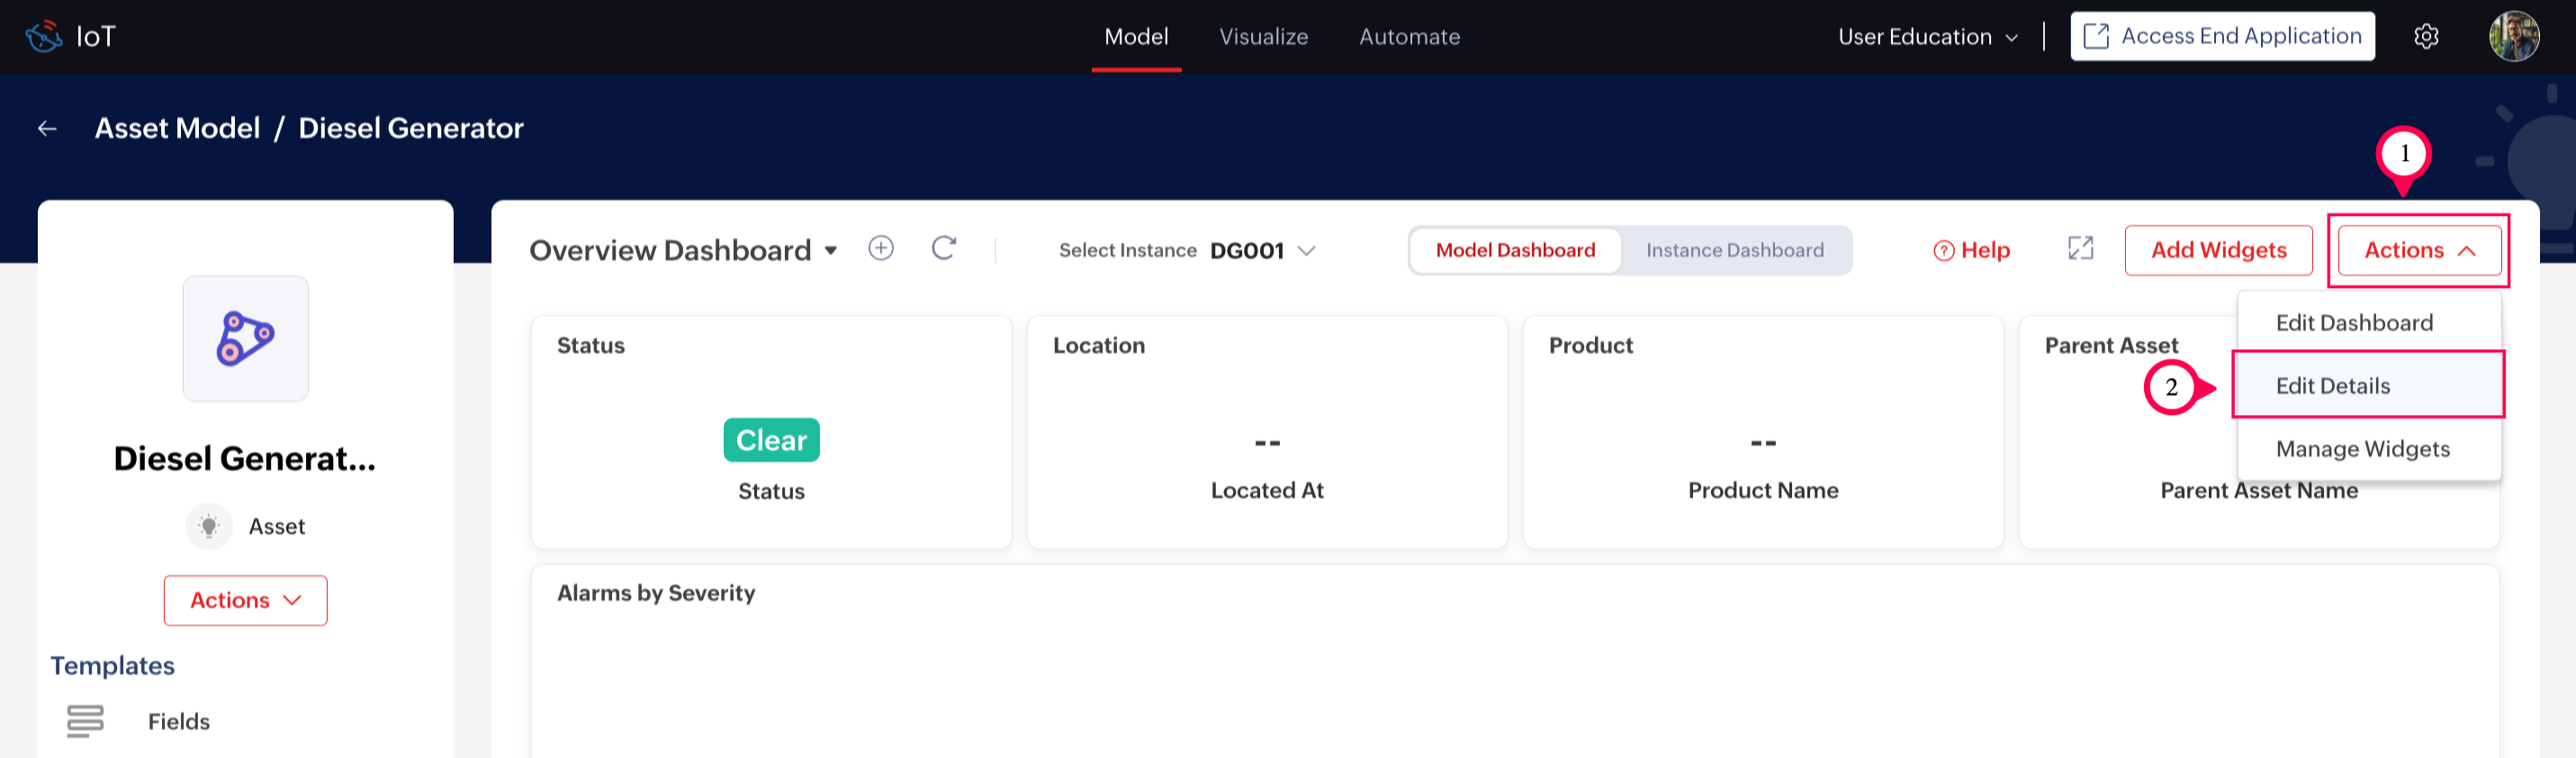
Task: Click the IoT logo icon
Action: 44,37
